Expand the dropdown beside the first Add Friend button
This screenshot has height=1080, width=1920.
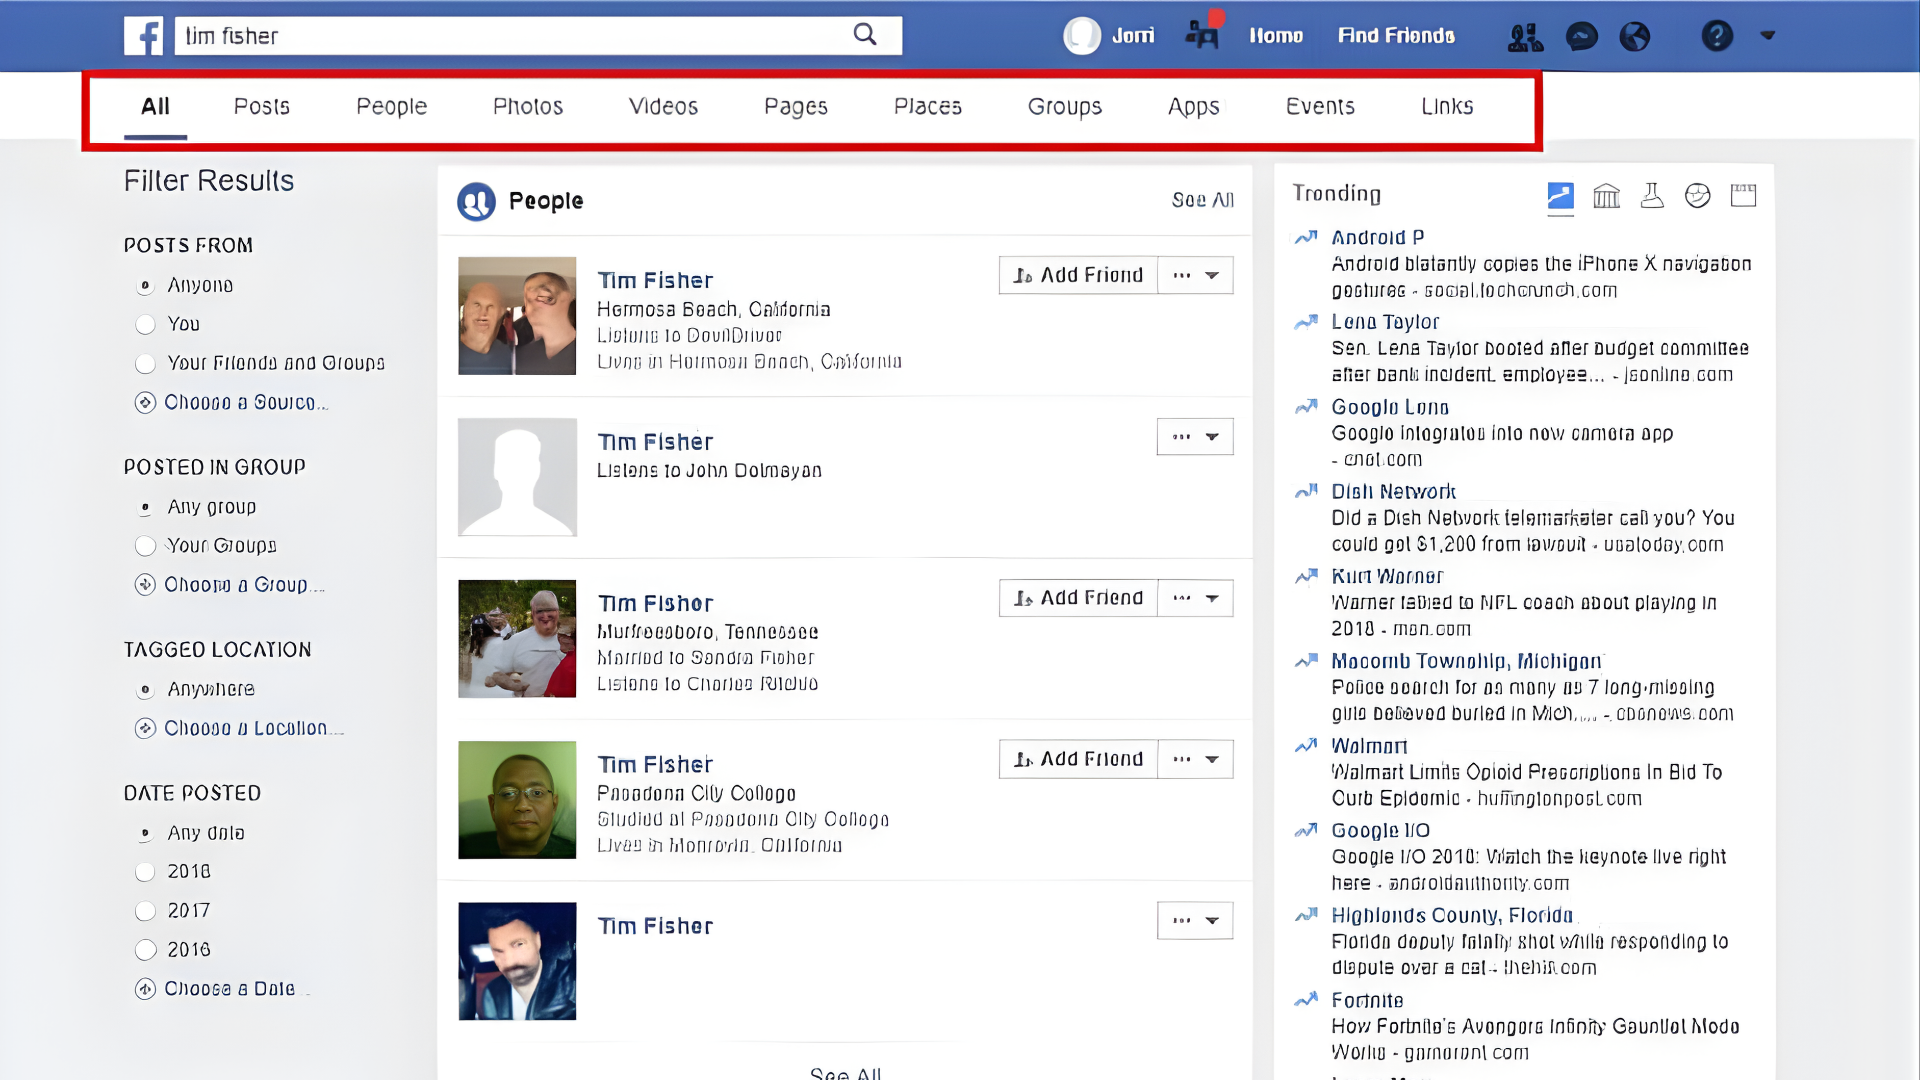click(1196, 274)
